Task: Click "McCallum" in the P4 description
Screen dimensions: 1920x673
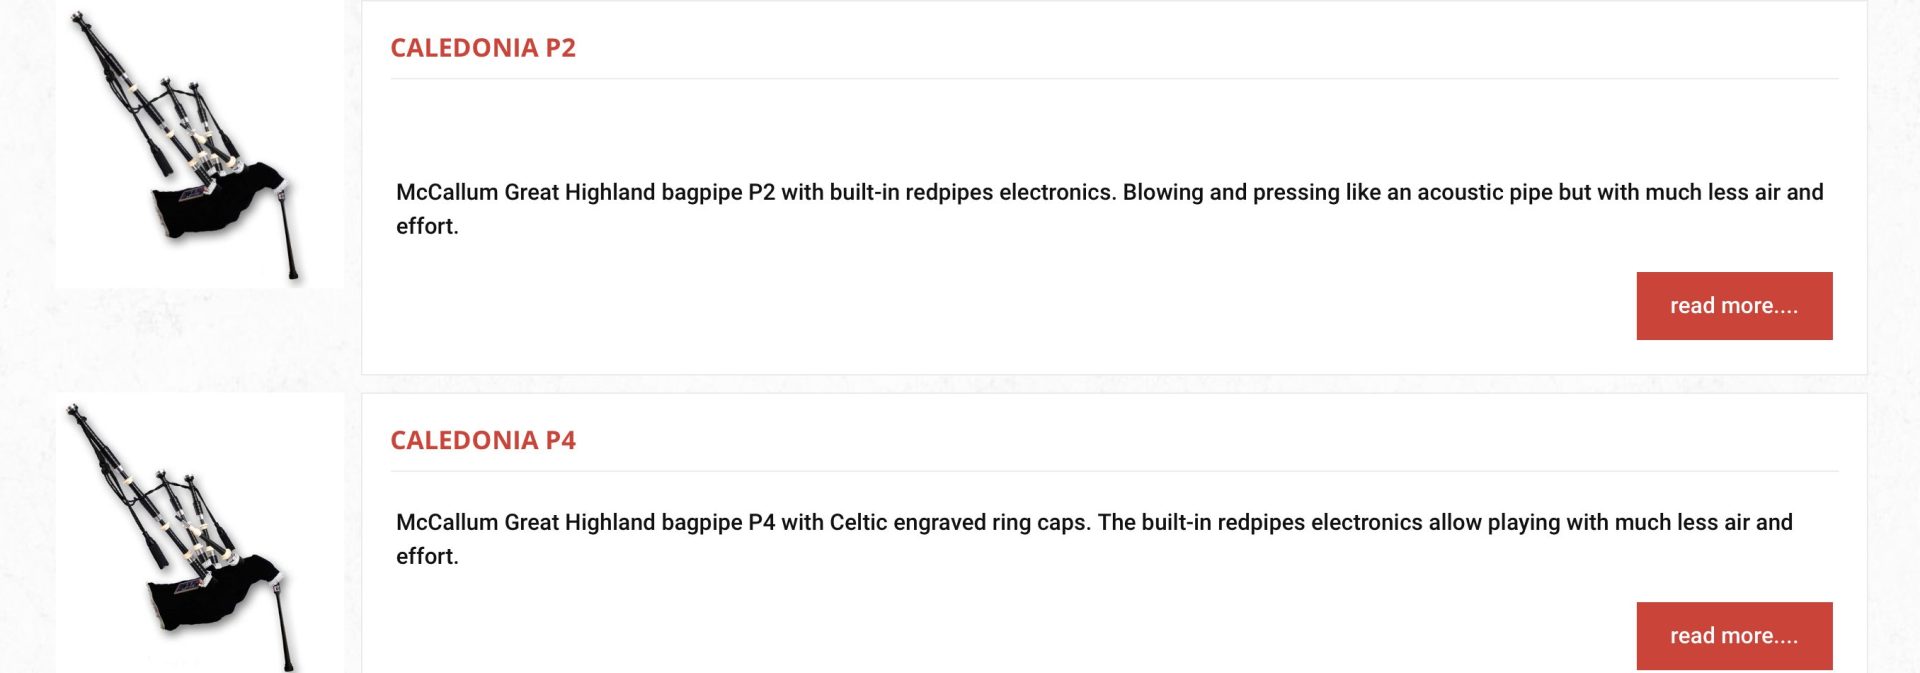Action: click(x=447, y=522)
